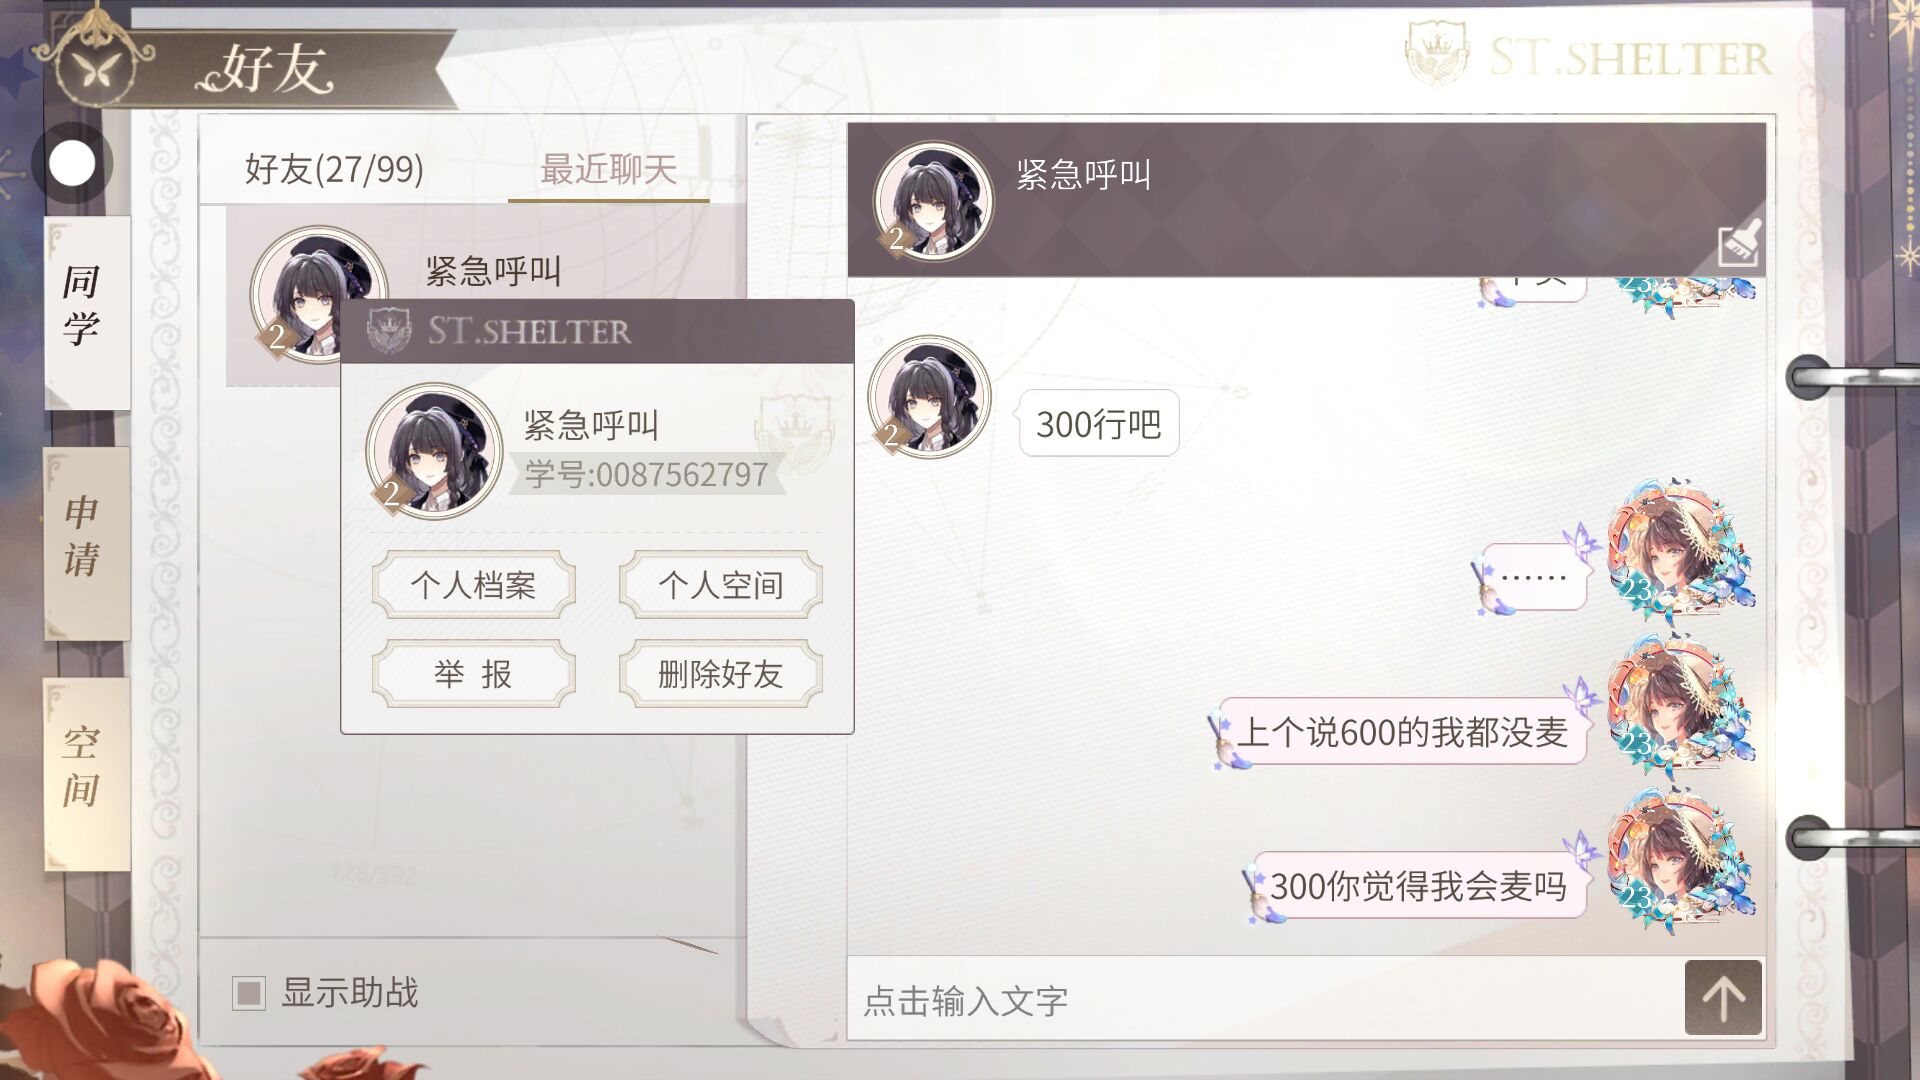Click the 点击输入文字 chat input field

1265,999
